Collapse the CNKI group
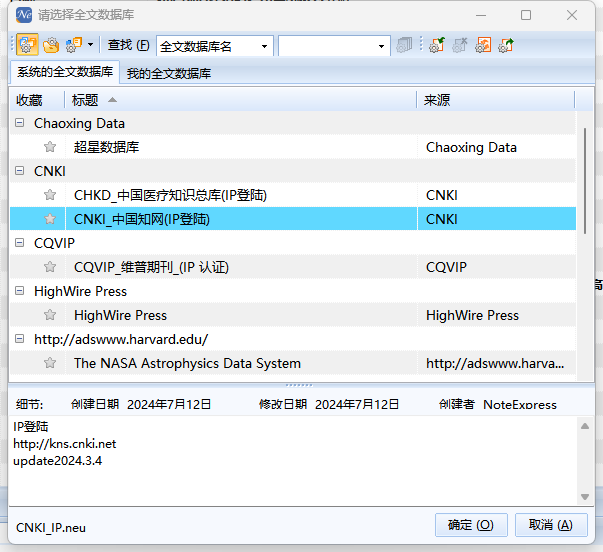Image resolution: width=603 pixels, height=552 pixels. click(19, 170)
